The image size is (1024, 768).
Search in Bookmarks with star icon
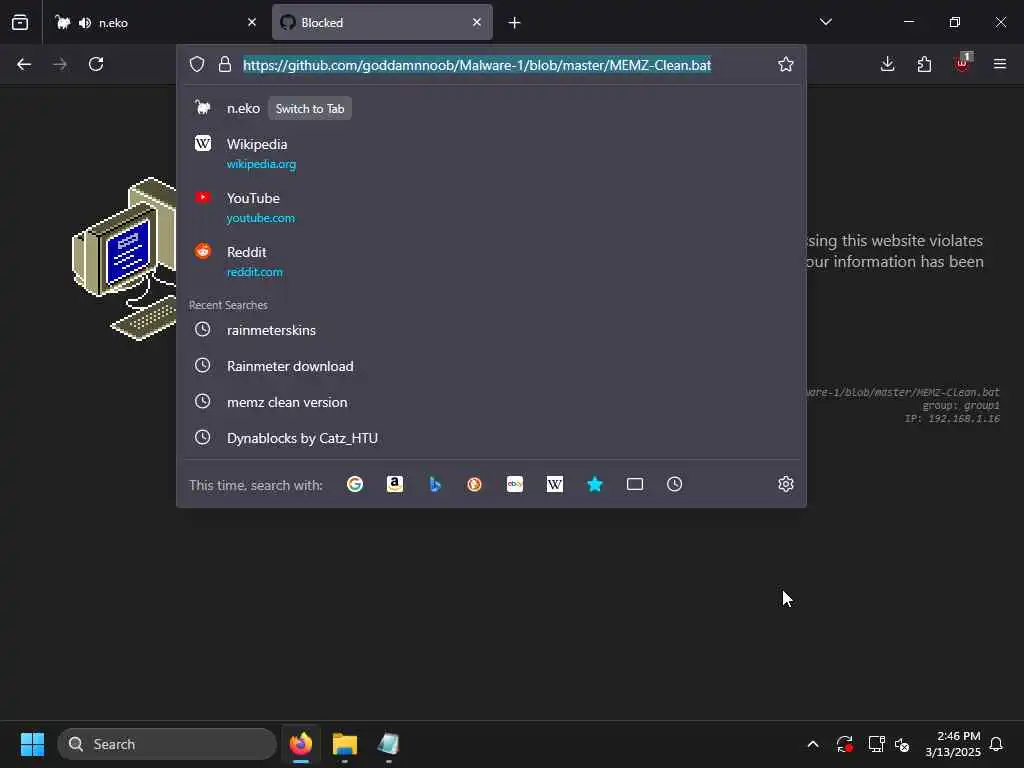point(594,484)
